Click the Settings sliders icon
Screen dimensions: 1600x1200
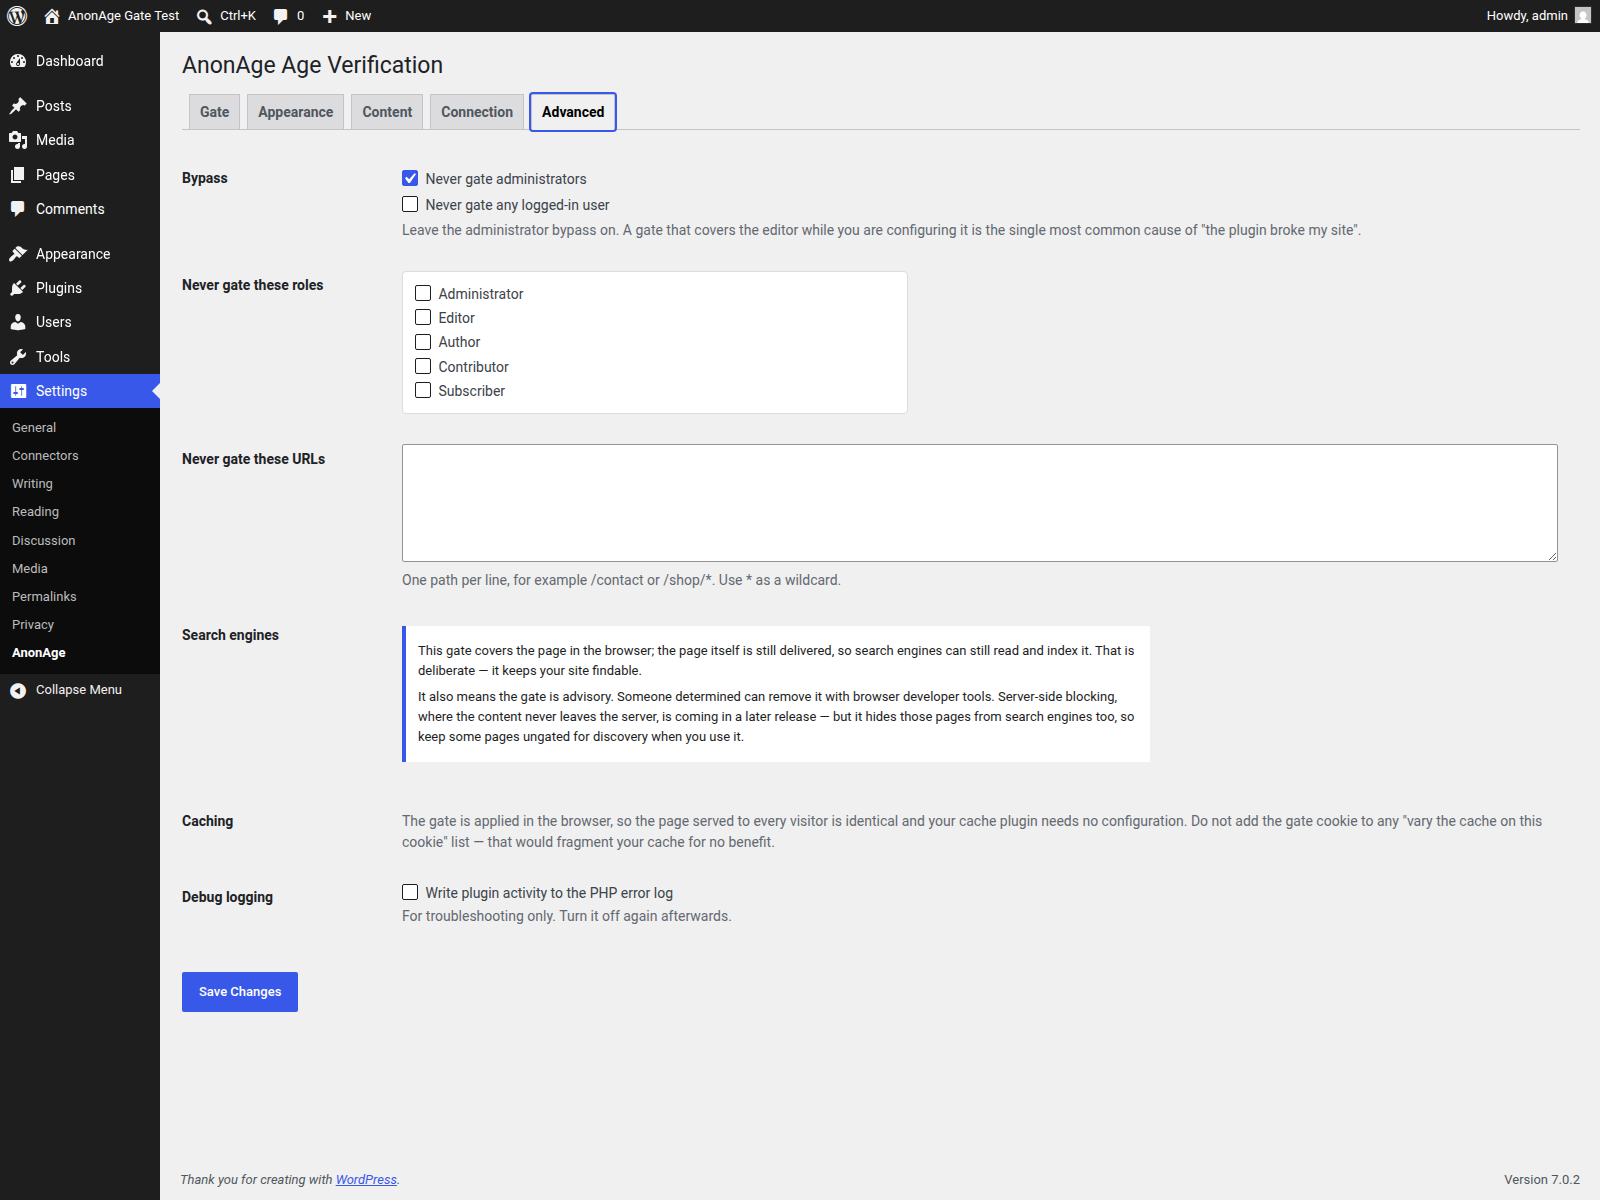(x=18, y=391)
